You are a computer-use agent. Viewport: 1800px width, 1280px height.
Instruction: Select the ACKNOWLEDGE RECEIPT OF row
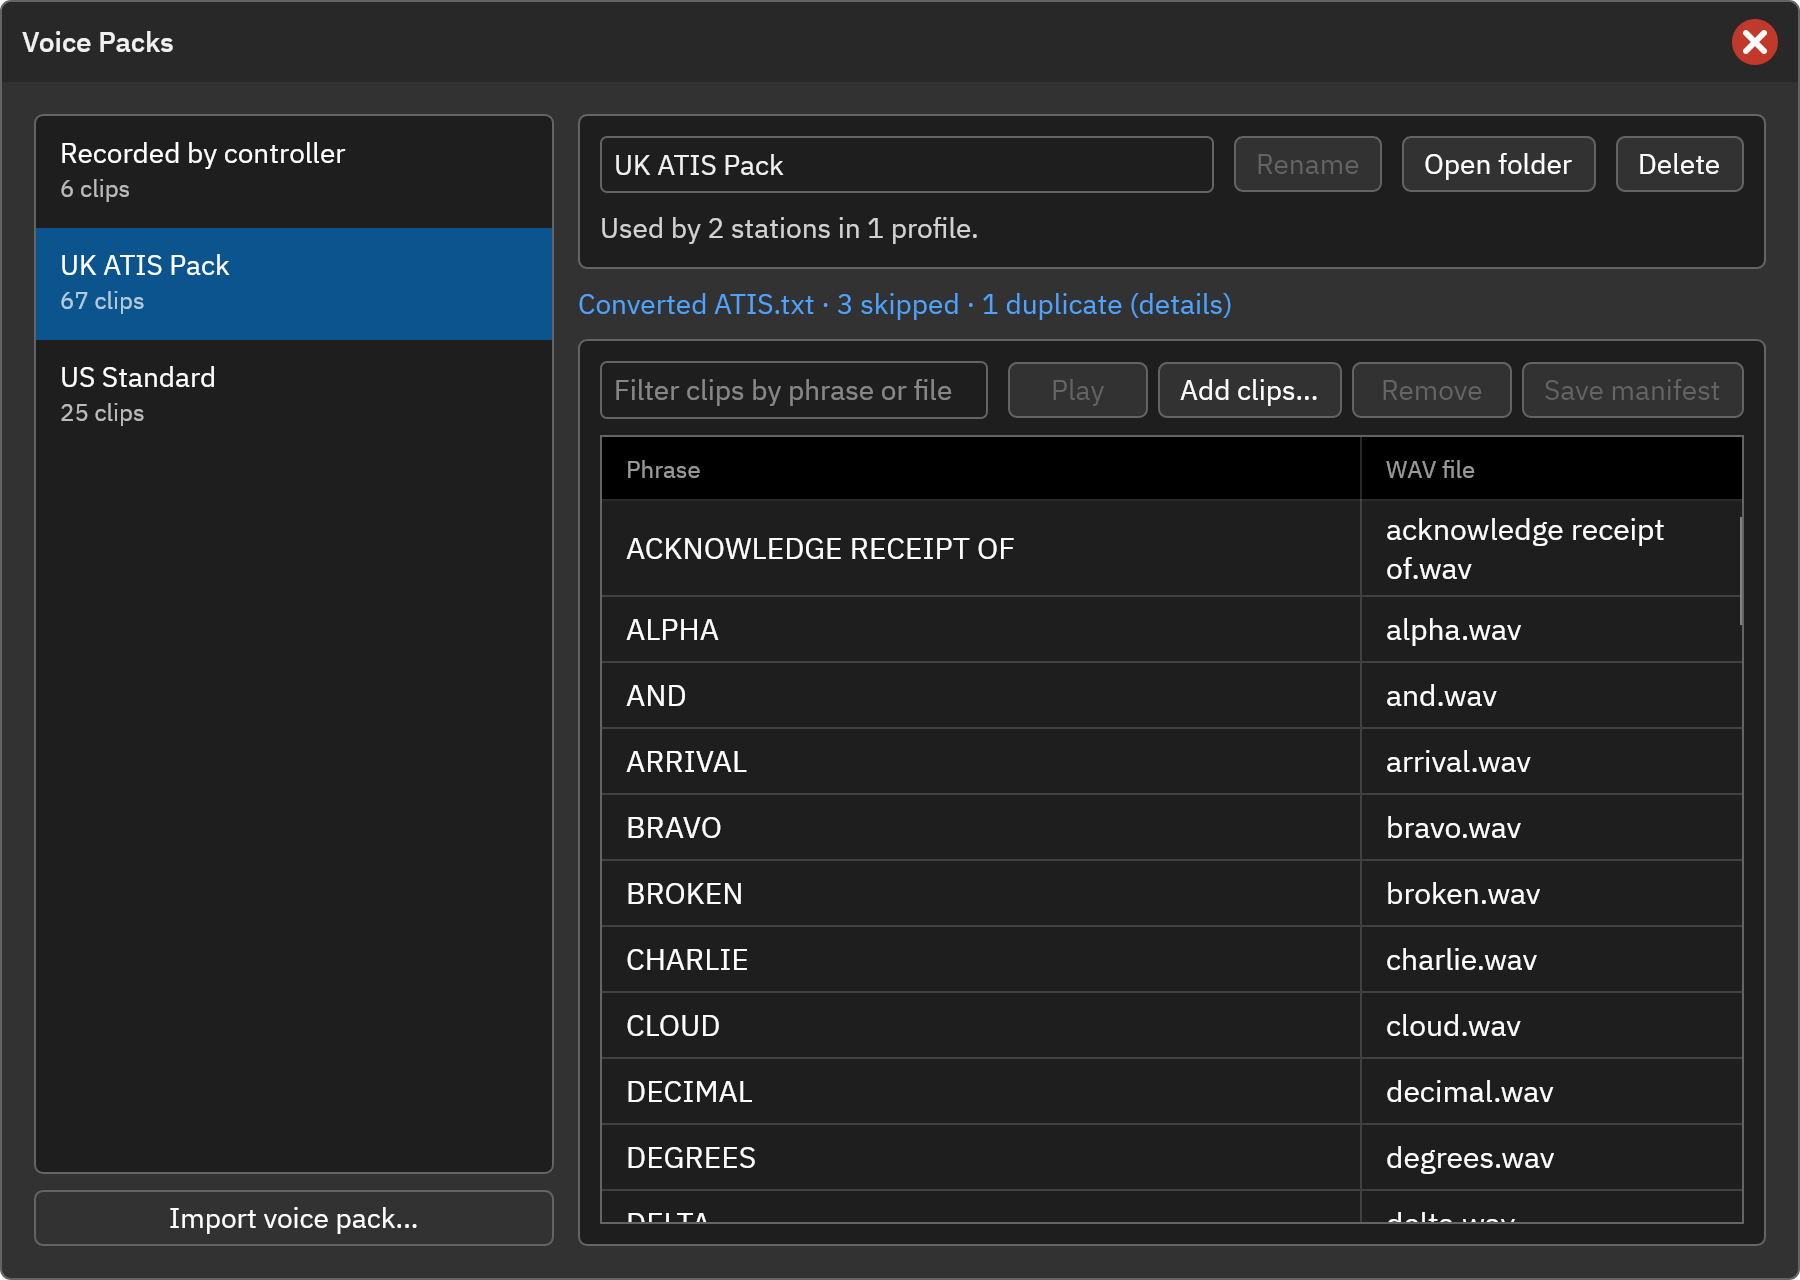[1171, 549]
